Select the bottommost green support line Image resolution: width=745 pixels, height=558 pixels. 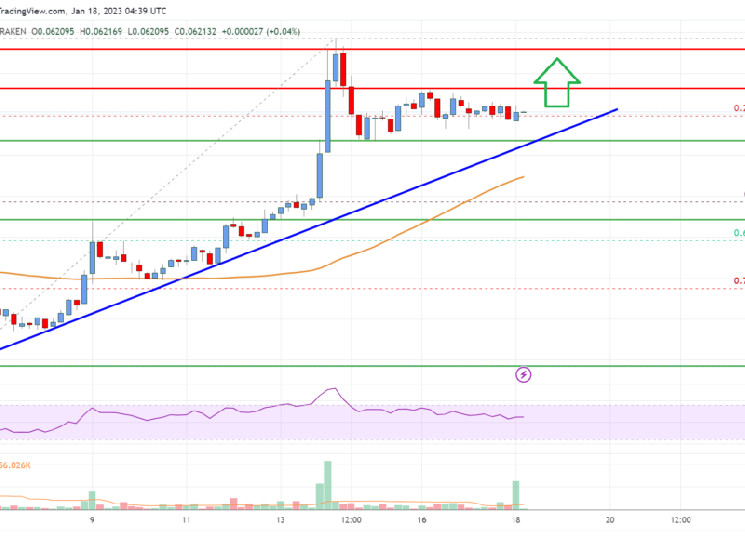[x=372, y=366]
